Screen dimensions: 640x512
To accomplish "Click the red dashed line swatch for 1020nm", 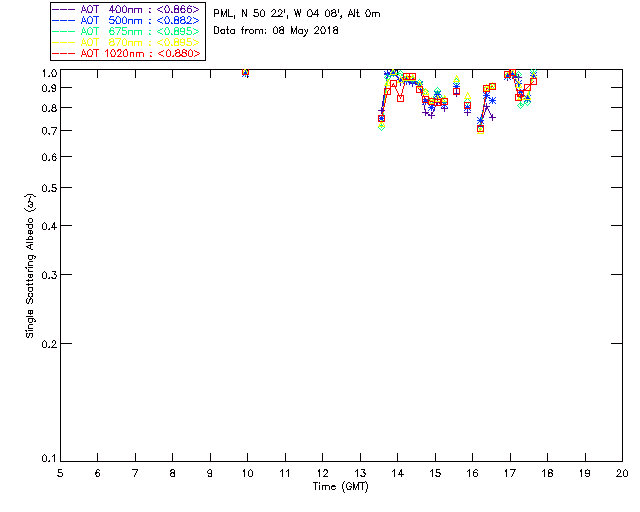I will pos(64,53).
